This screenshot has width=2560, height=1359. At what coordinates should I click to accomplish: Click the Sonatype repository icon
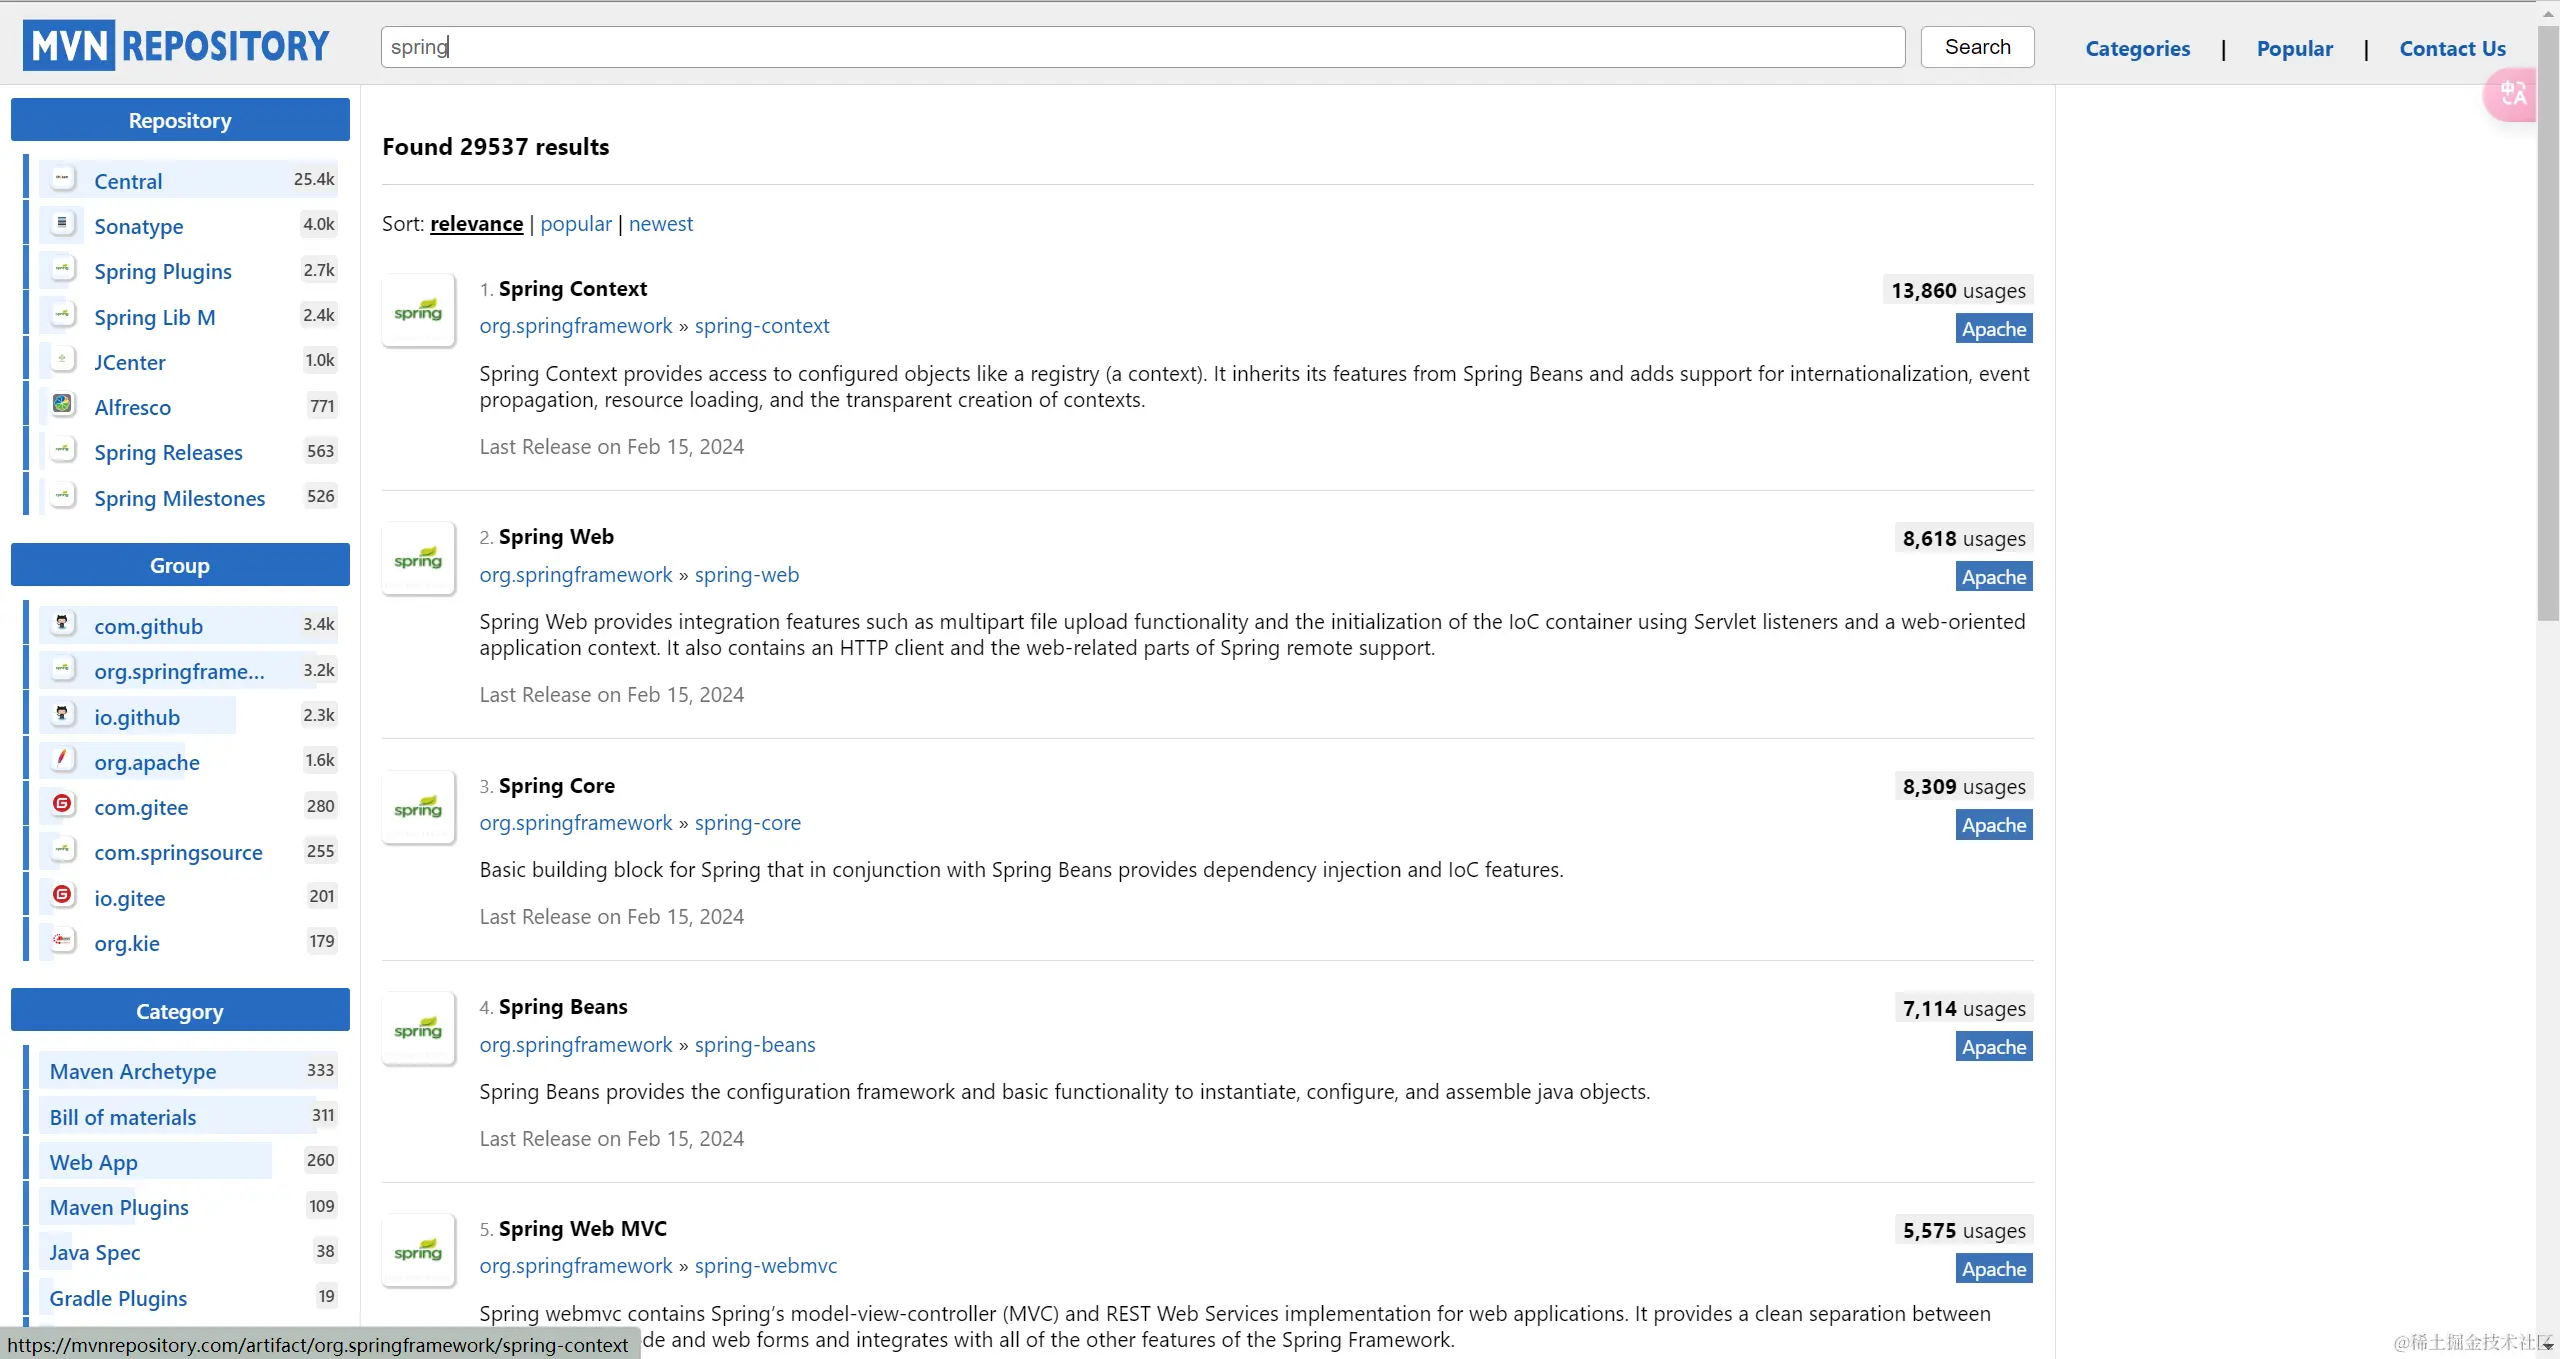(63, 224)
